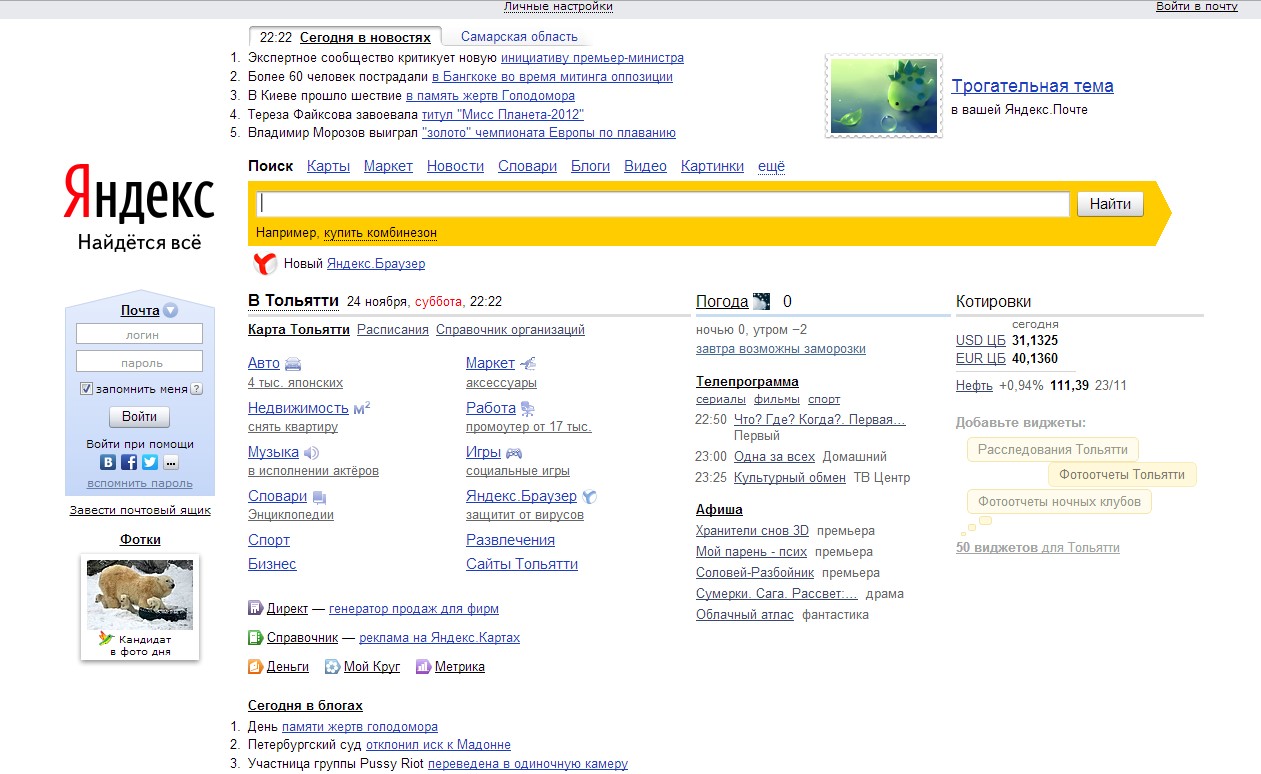
Task: Open the polar bear photo thumbnail
Action: 140,594
